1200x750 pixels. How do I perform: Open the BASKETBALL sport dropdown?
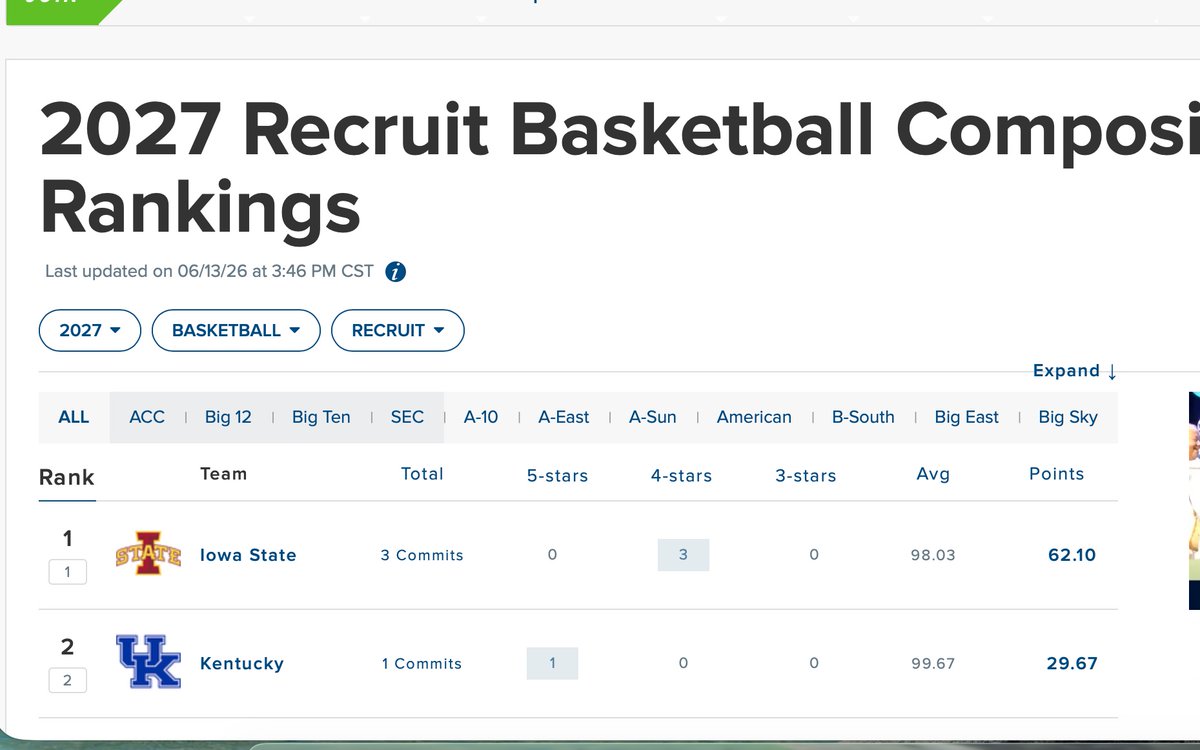[x=236, y=330]
